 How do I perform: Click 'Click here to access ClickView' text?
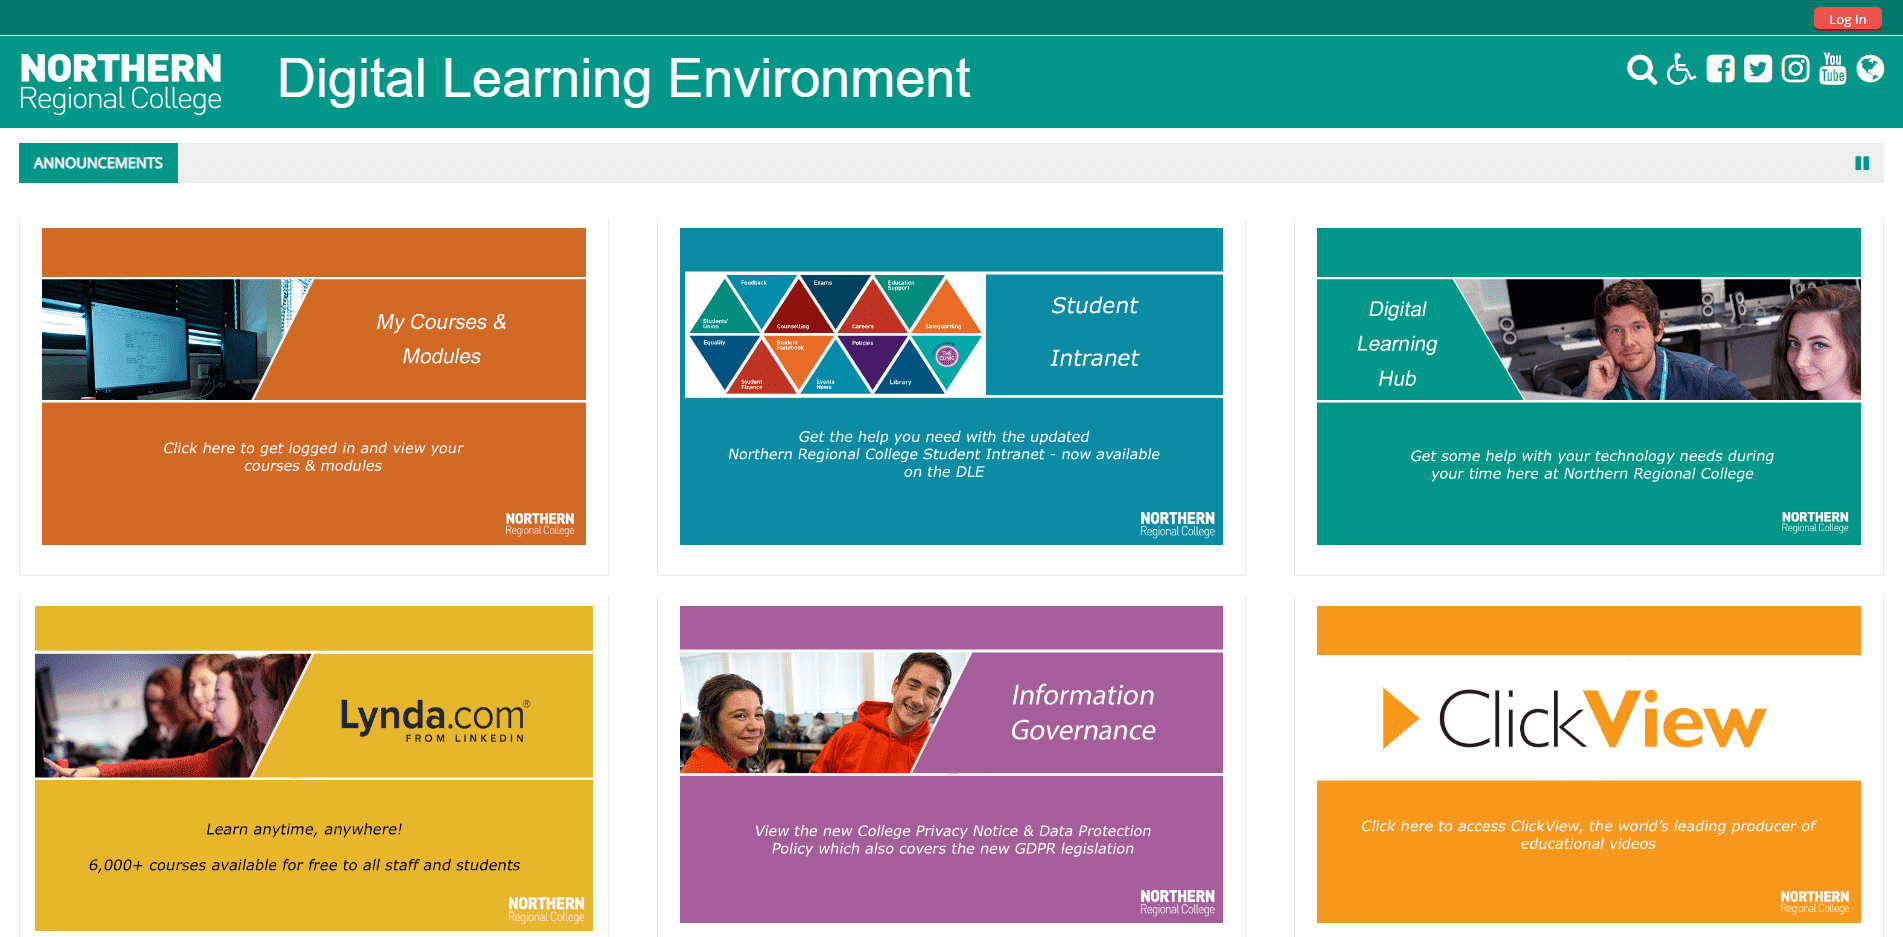(1588, 835)
